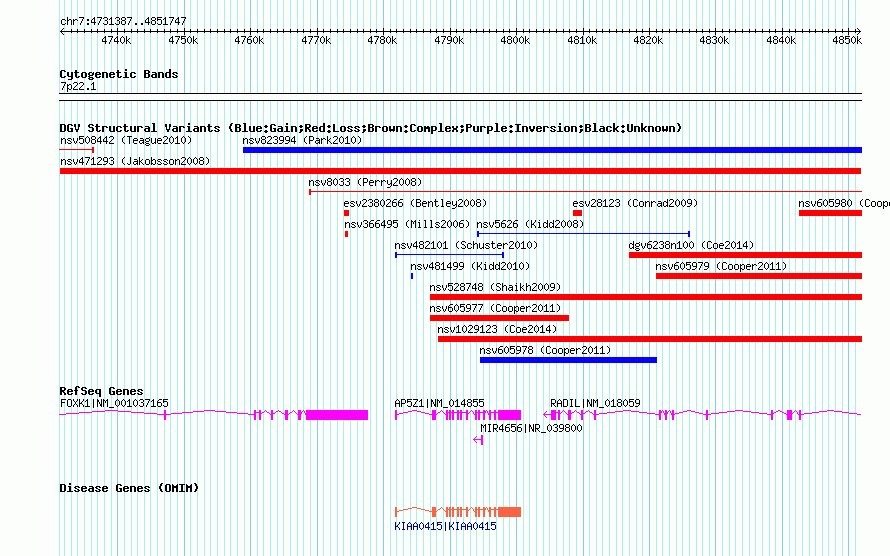Click the MIR4656|NR_039800 label

(x=531, y=428)
